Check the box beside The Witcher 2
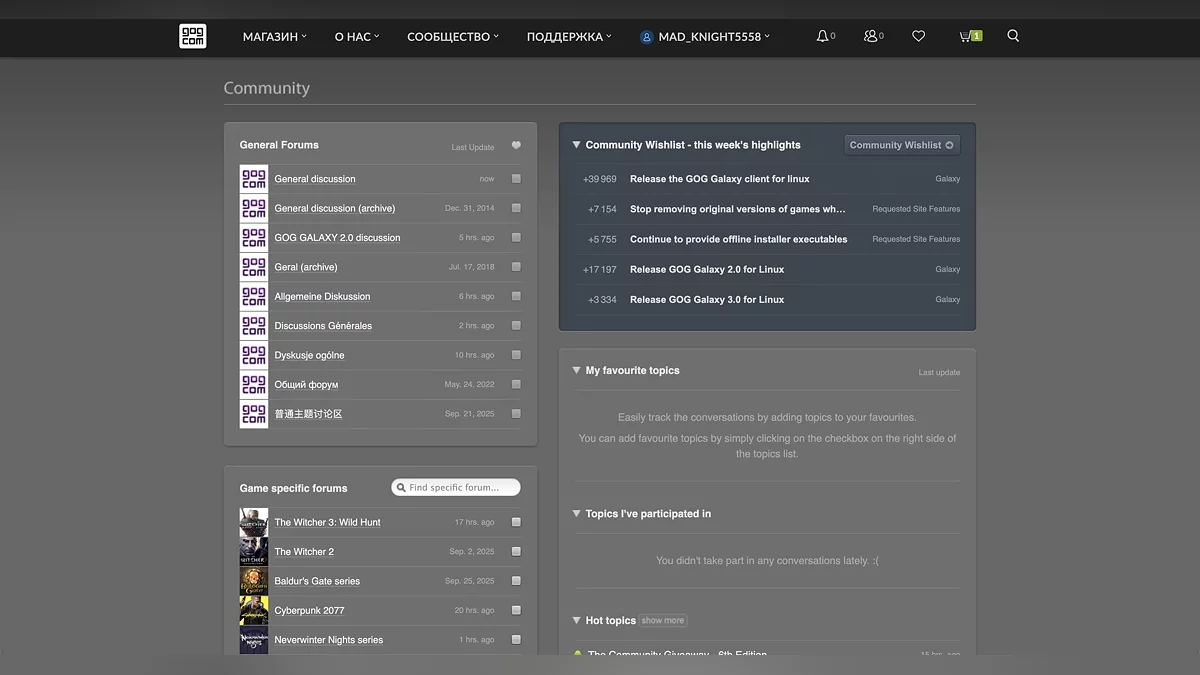This screenshot has height=675, width=1200. [516, 552]
